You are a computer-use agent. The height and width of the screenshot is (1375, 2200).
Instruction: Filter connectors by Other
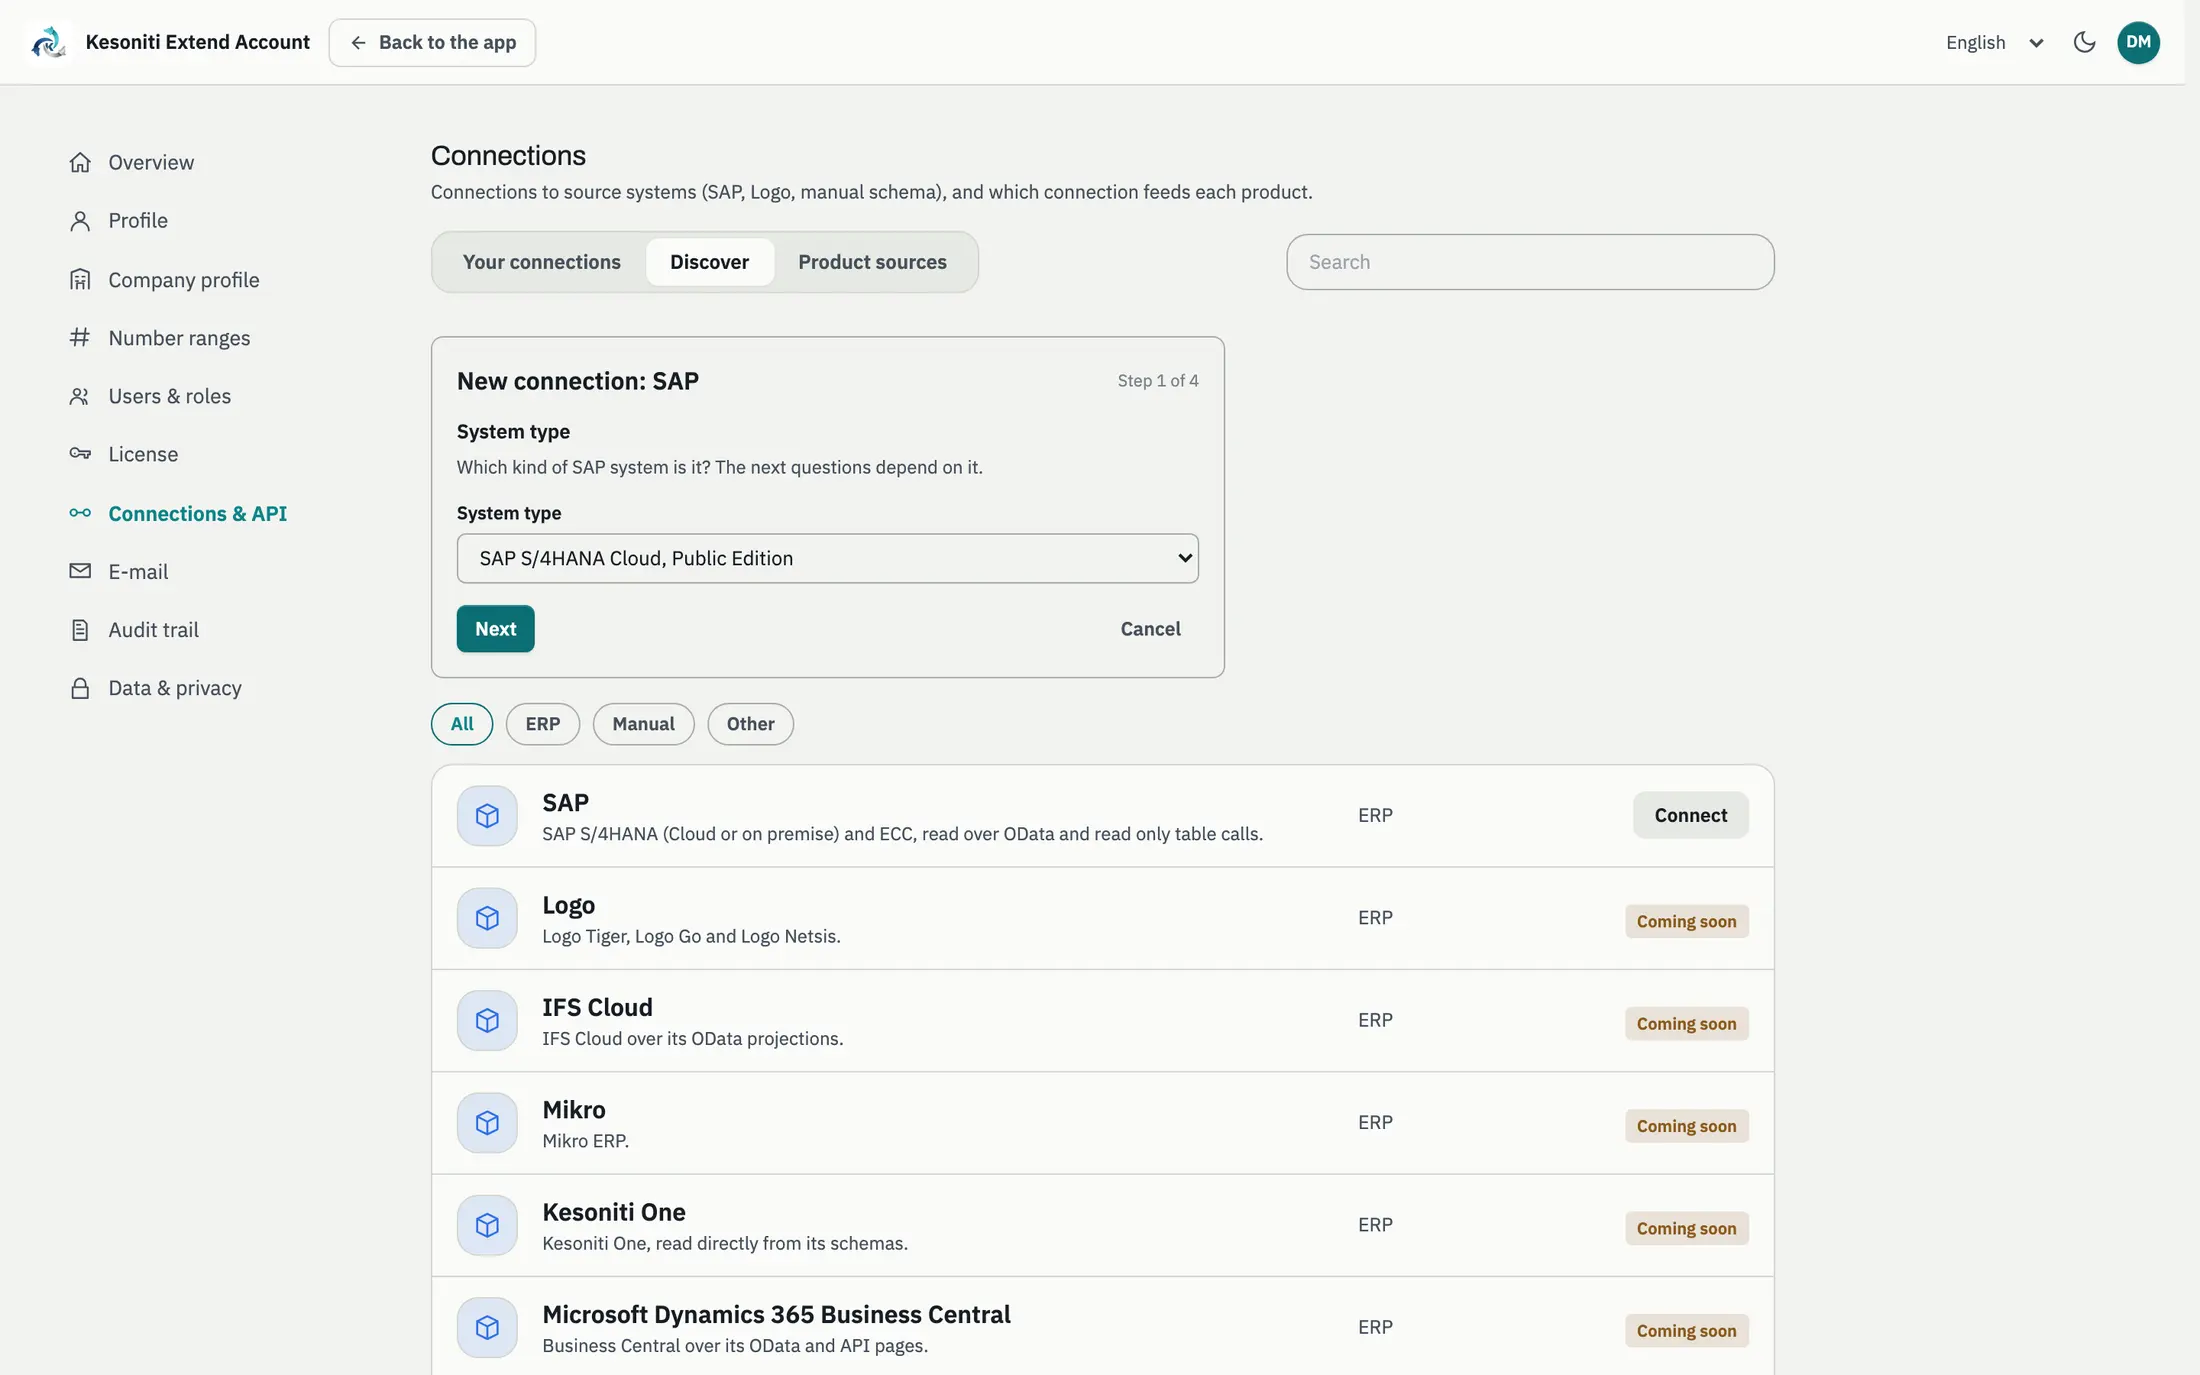click(750, 724)
